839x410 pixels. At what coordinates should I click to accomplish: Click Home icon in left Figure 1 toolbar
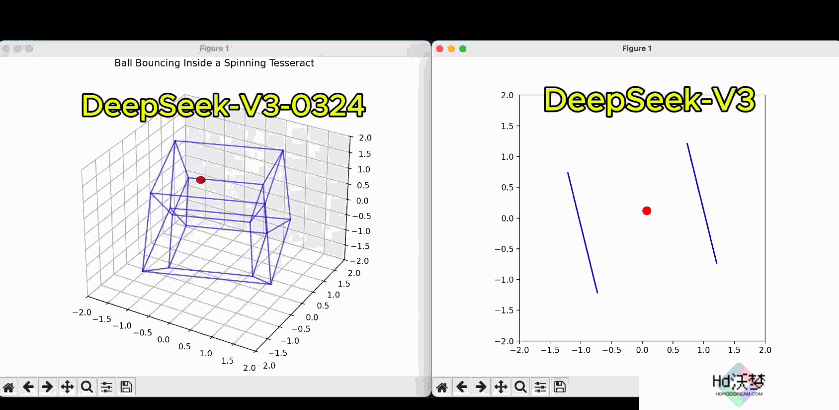(x=9, y=386)
